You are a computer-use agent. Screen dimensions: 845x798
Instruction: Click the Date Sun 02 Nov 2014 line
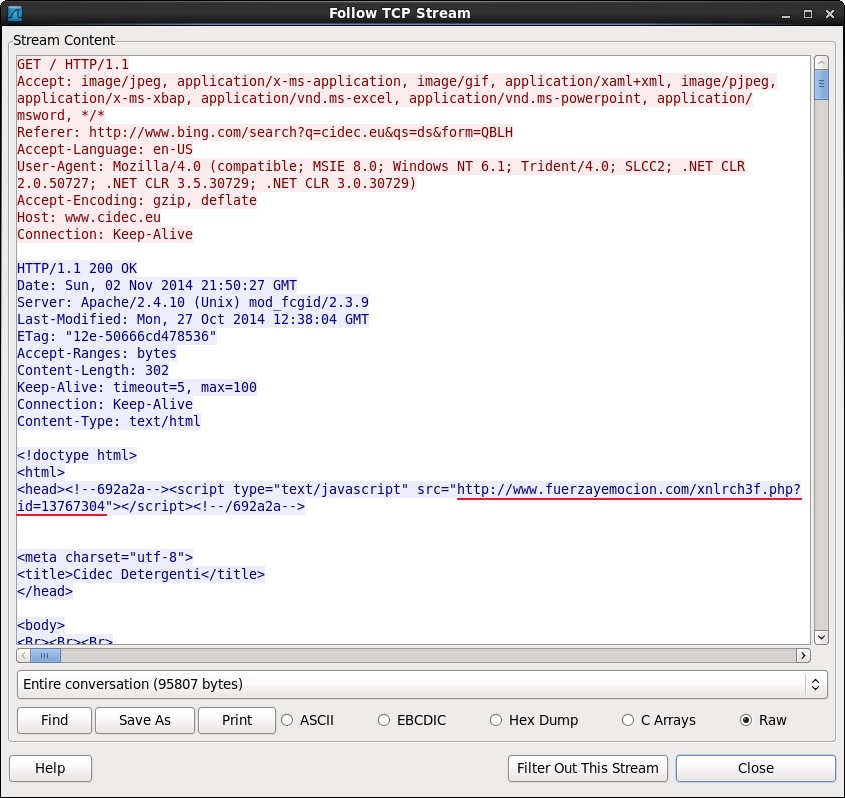click(x=157, y=285)
